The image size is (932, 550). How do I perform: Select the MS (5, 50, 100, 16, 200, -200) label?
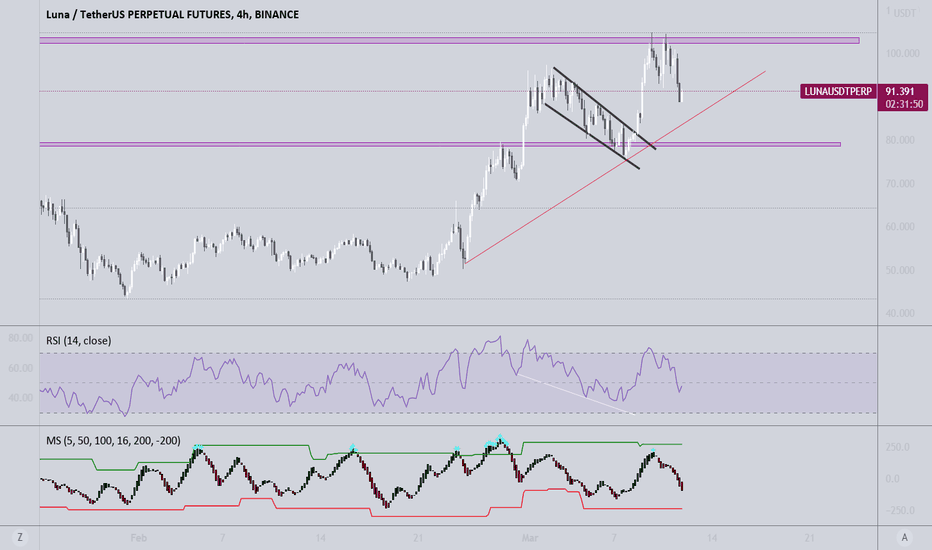pos(113,441)
